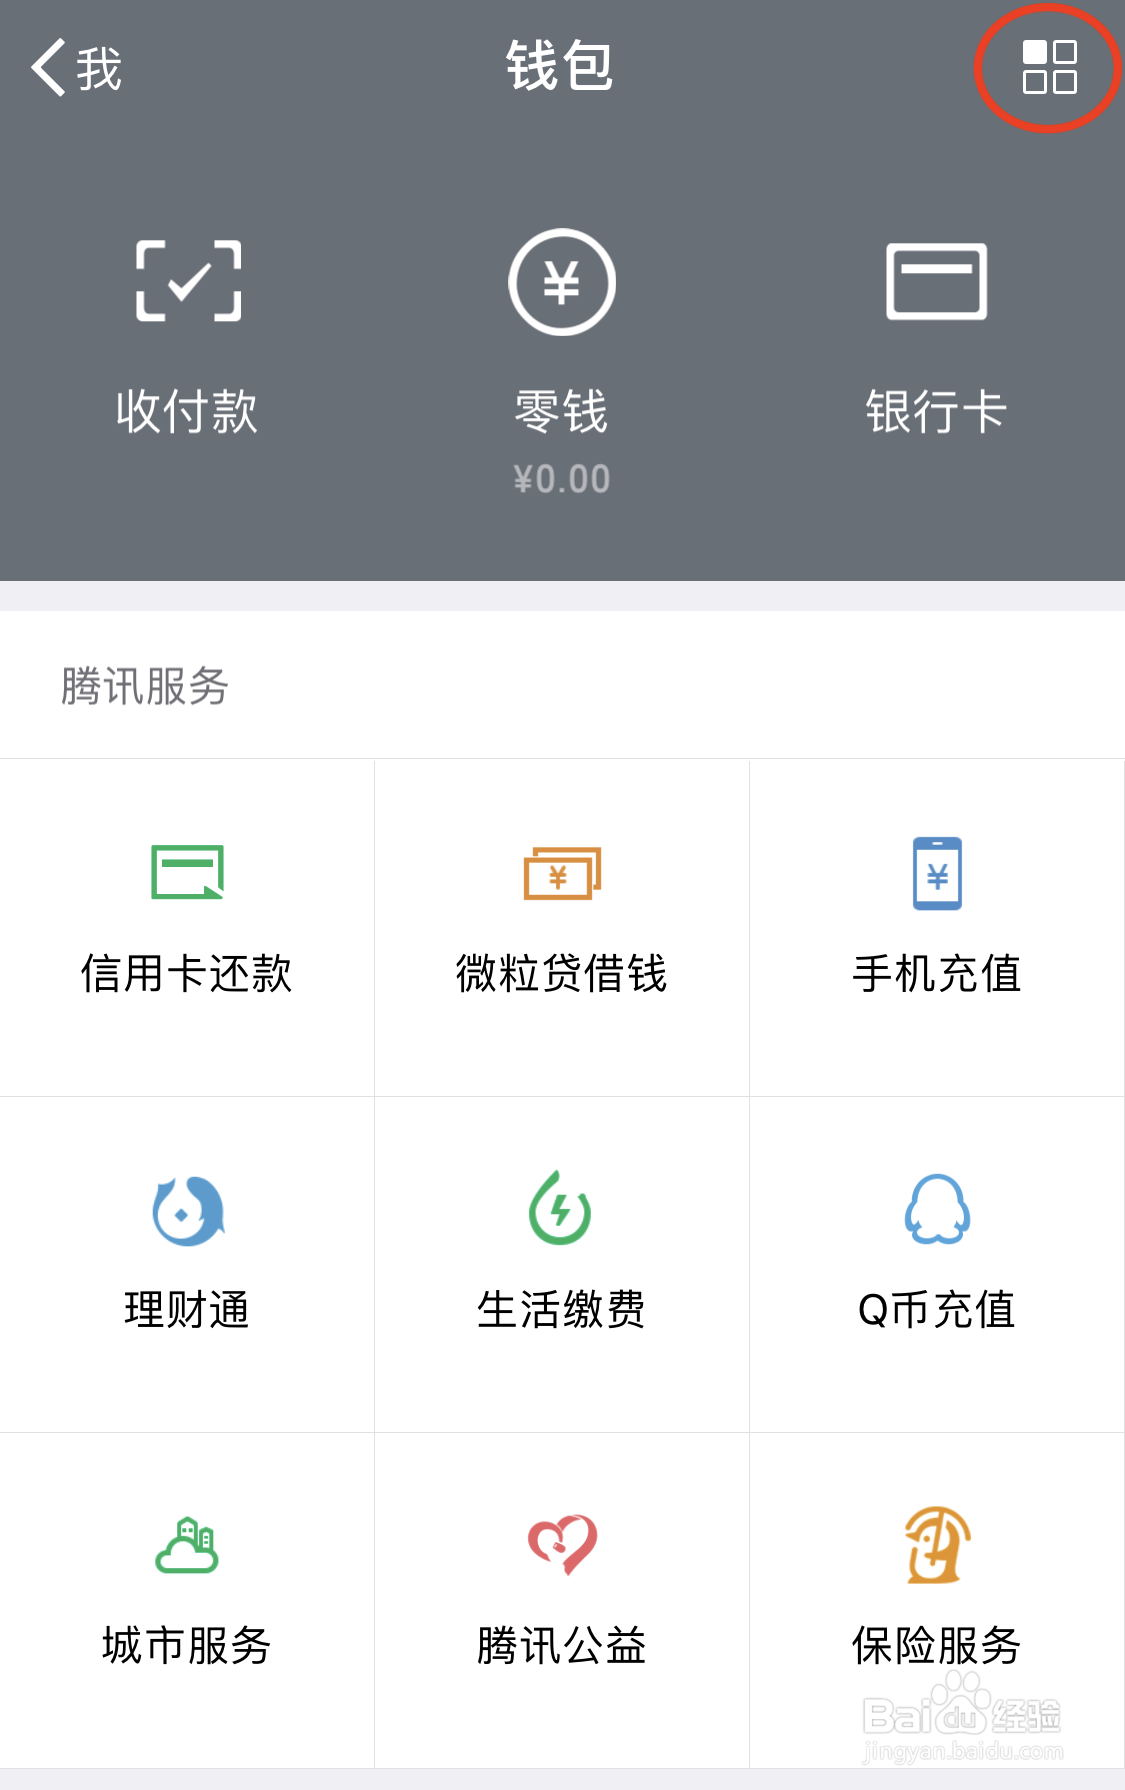This screenshot has width=1125, height=1790.
Task: Tap the 信用卡还款 label
Action: 187,973
